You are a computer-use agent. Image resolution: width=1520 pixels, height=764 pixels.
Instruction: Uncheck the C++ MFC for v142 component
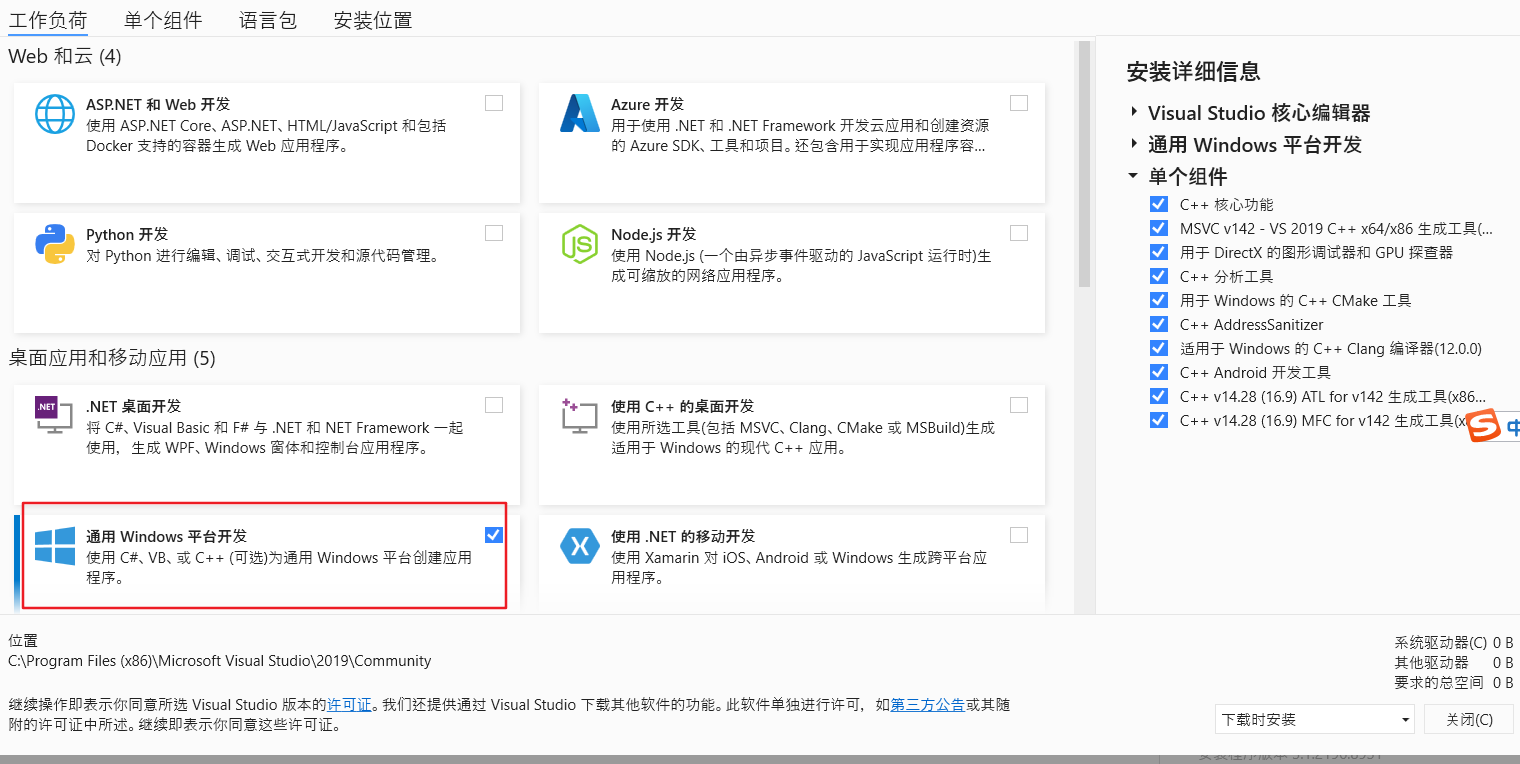click(1159, 420)
